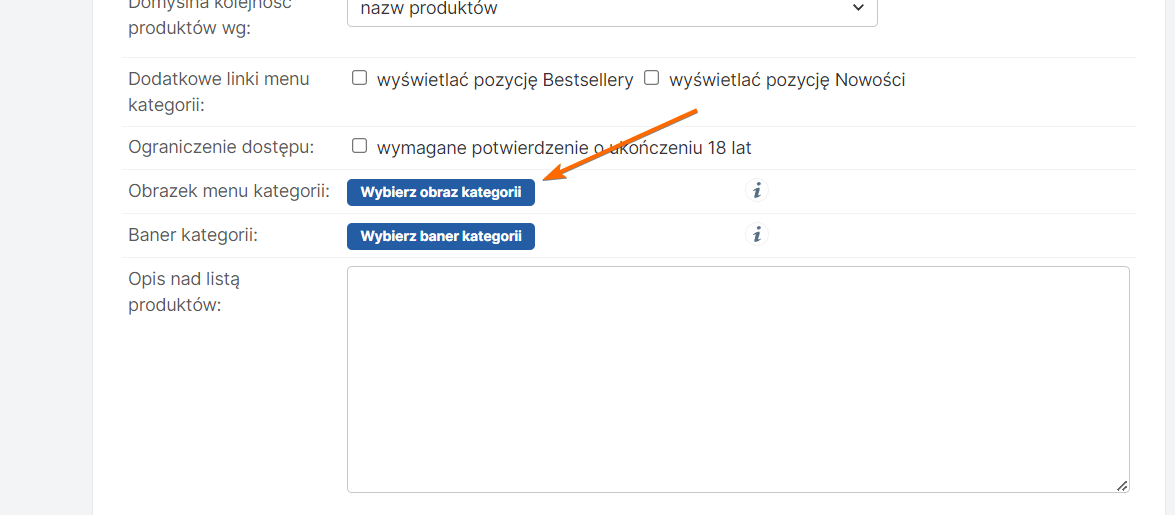
Task: Enable the Nowości position checkbox
Action: [x=652, y=78]
